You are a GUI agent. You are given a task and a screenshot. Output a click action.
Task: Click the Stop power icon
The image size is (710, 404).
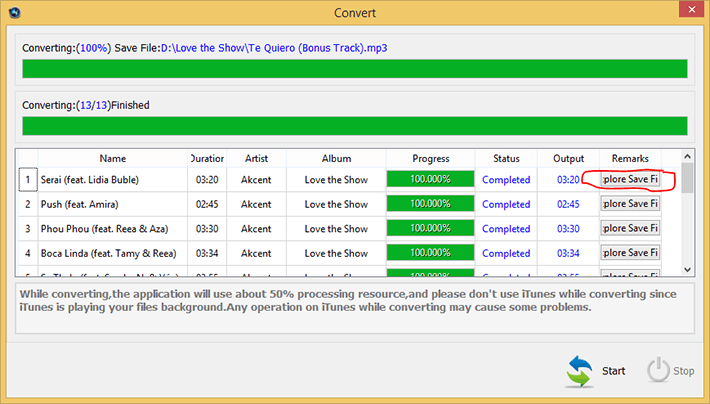coord(658,370)
